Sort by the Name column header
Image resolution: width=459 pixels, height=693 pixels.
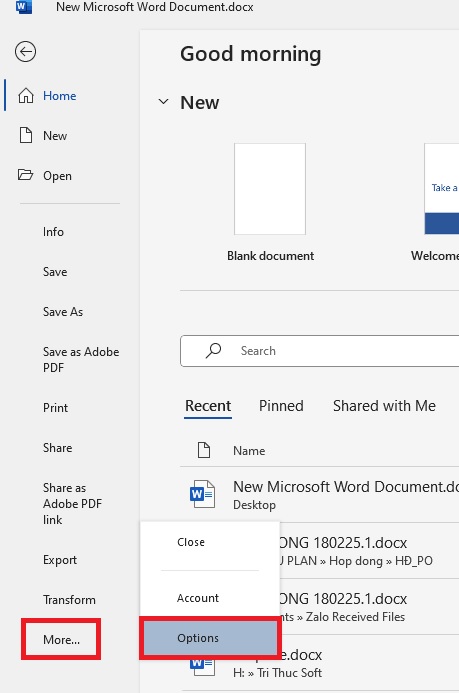pos(249,450)
